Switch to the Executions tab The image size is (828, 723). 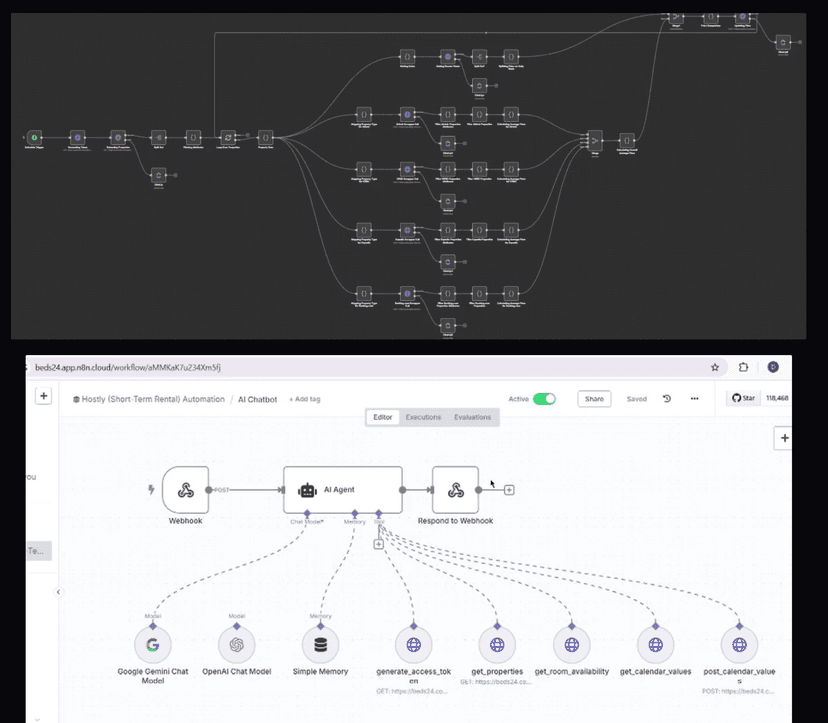click(x=423, y=417)
